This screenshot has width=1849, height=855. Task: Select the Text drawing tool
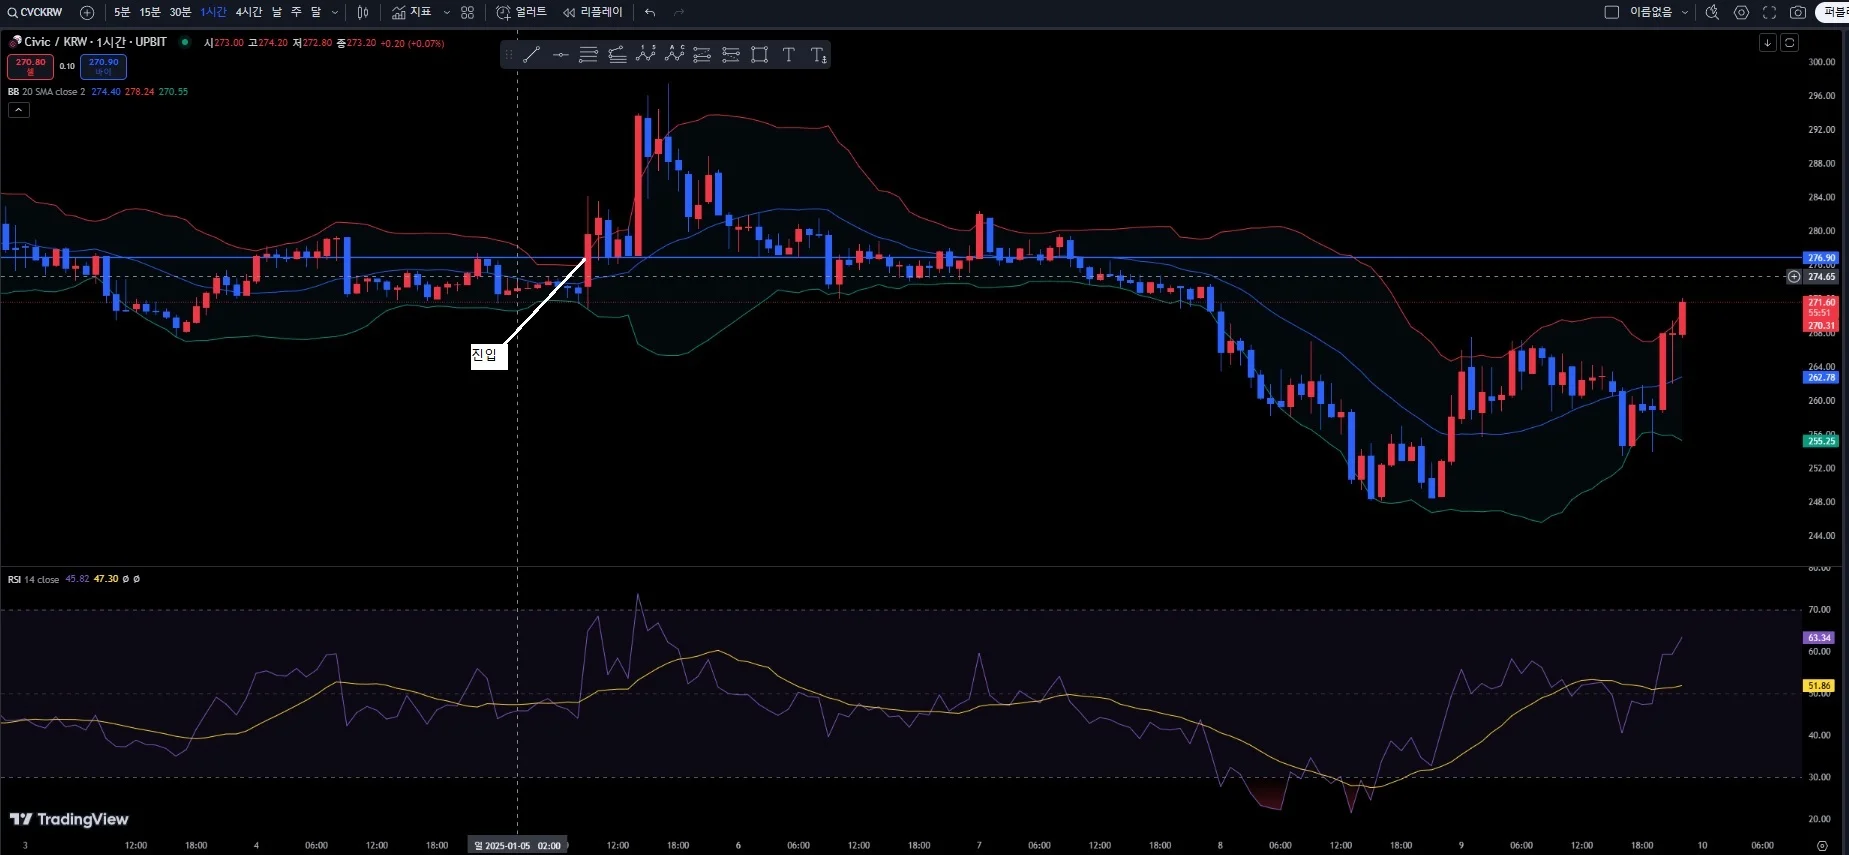789,55
